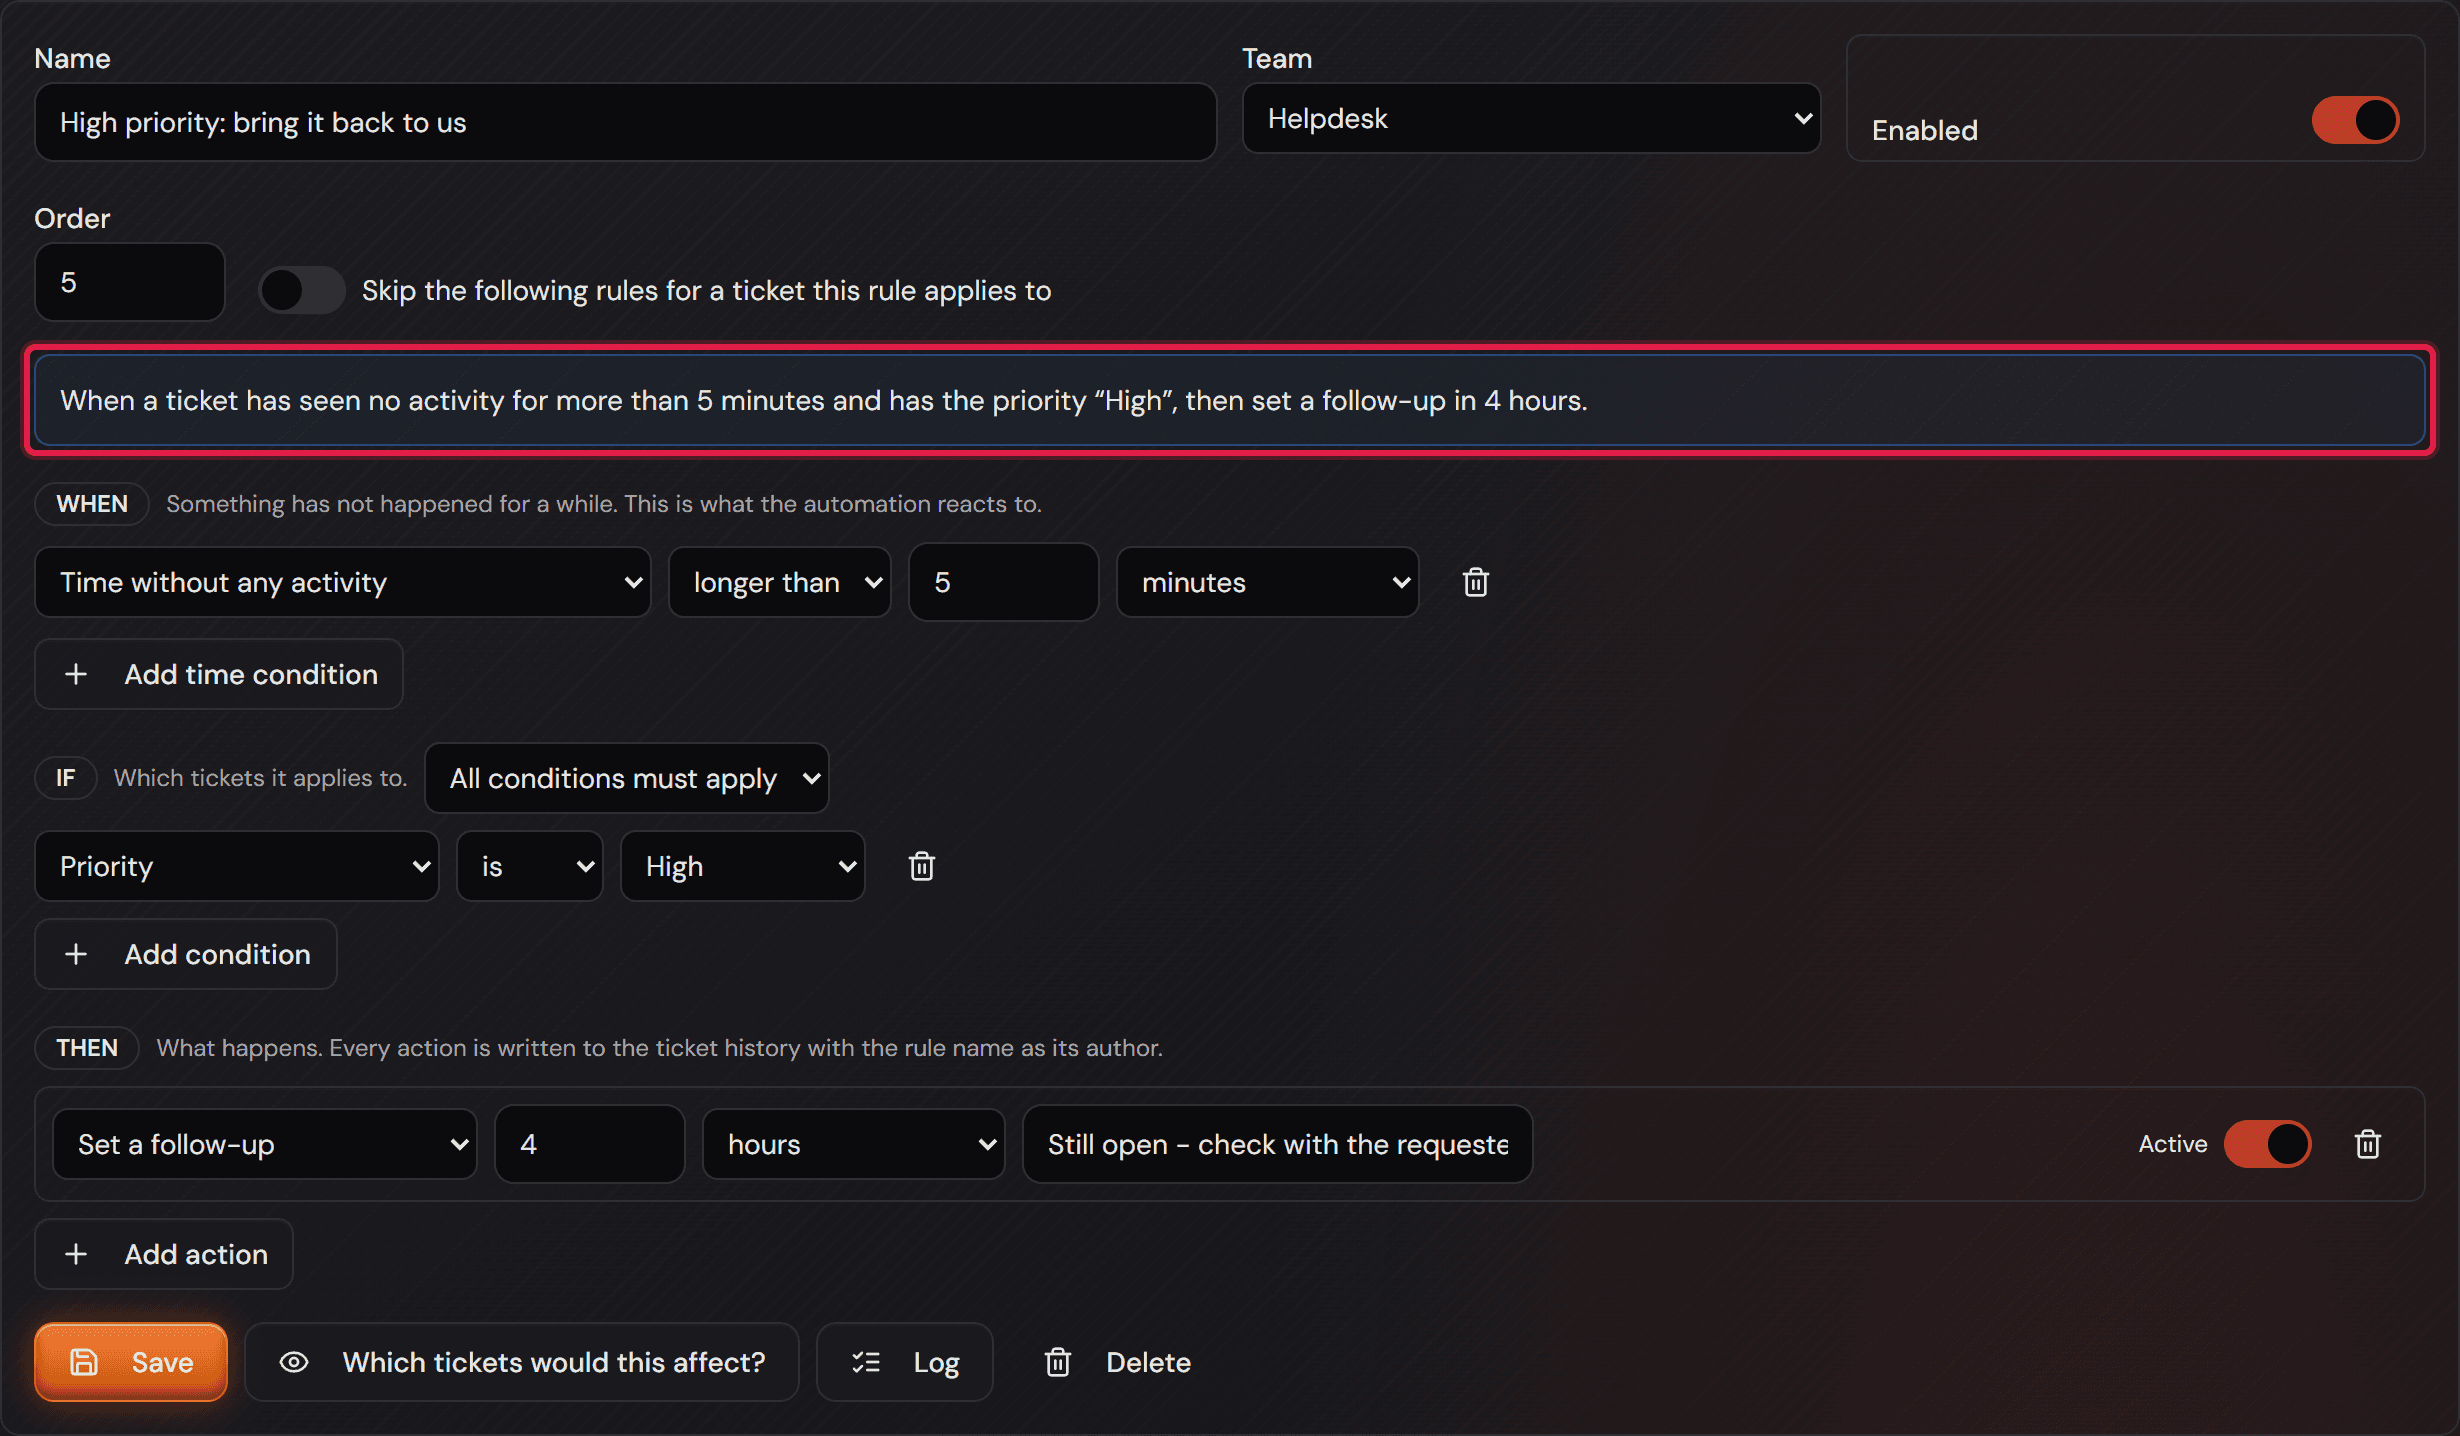Click the THEN section badge
The image size is (2460, 1436).
coord(87,1048)
